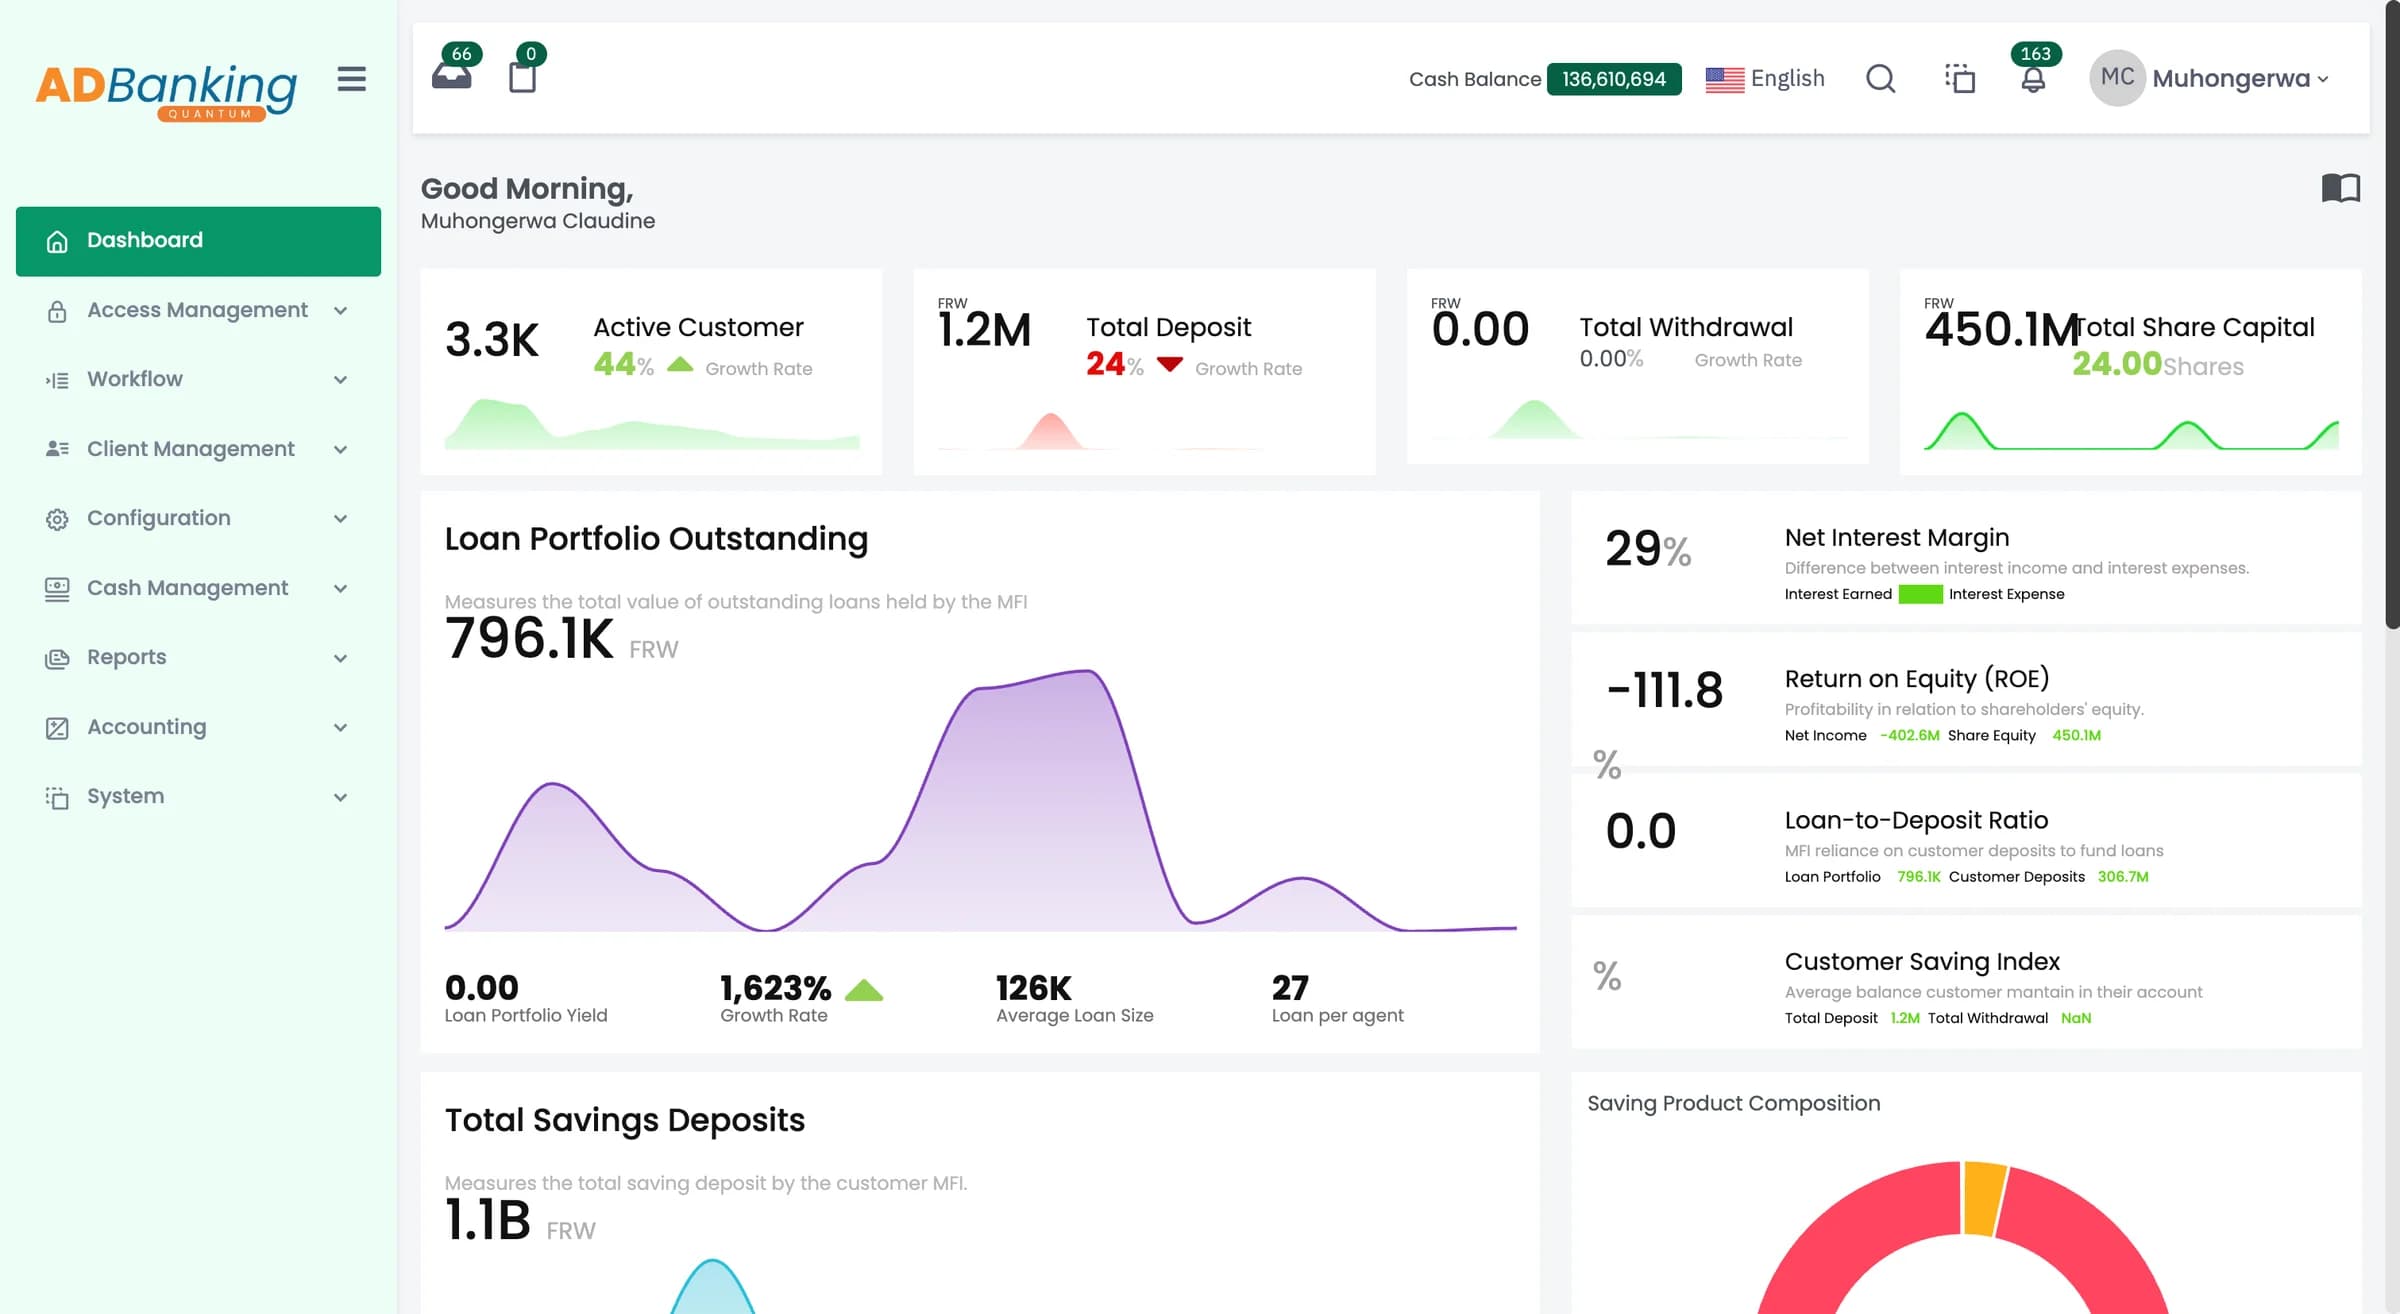The height and width of the screenshot is (1314, 2400).
Task: Expand Client Management chevron
Action: pyautogui.click(x=340, y=450)
